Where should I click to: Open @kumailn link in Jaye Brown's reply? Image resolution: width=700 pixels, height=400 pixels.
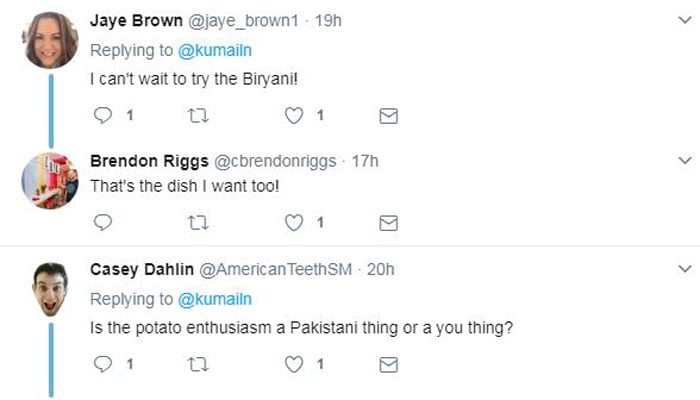(x=215, y=48)
